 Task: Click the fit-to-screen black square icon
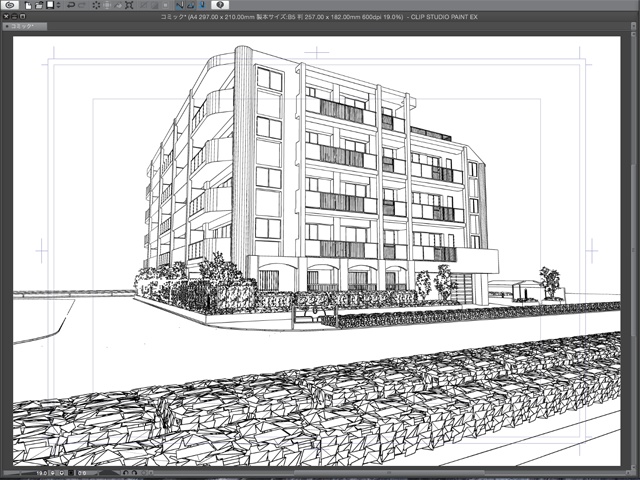tap(71, 473)
